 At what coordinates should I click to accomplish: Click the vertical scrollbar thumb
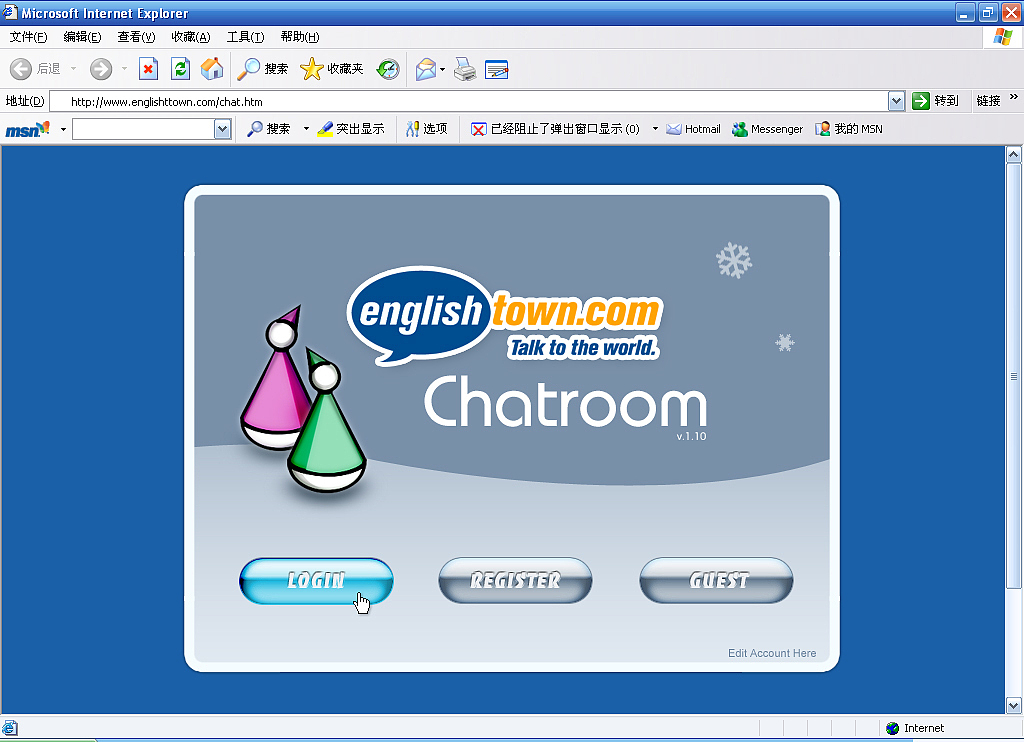coord(1014,376)
